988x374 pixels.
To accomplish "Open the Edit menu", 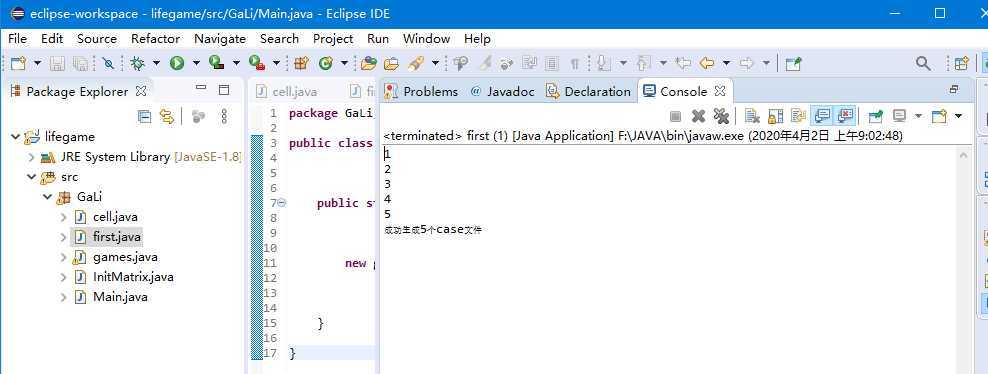I will (x=52, y=38).
